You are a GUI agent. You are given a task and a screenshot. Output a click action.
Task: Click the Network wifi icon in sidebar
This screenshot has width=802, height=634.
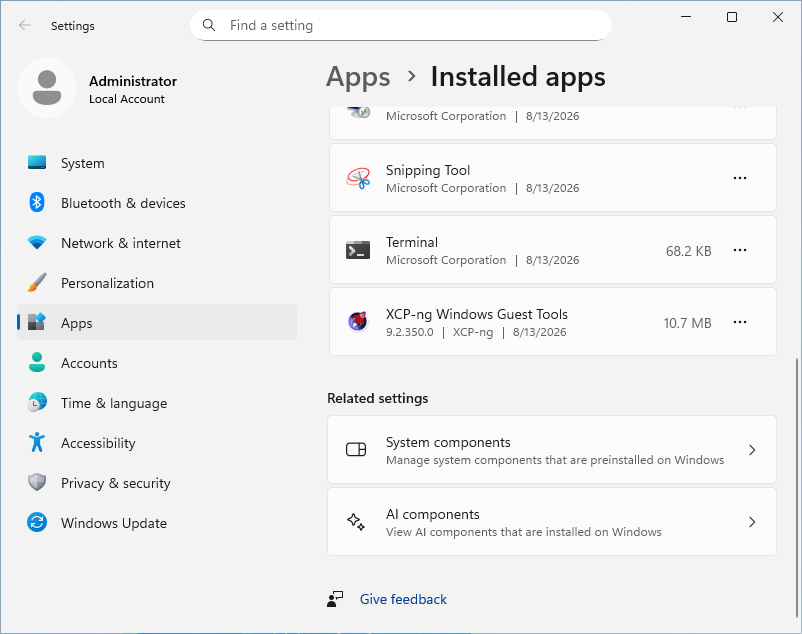click(x=37, y=242)
